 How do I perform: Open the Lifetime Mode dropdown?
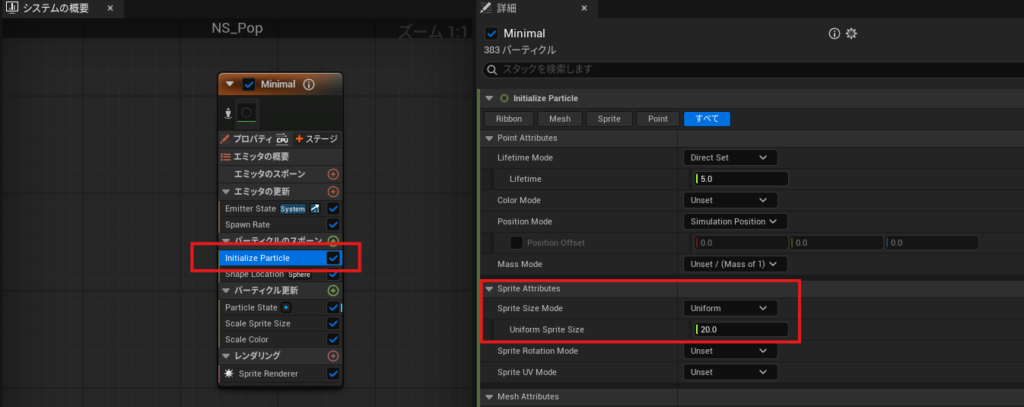tap(730, 157)
